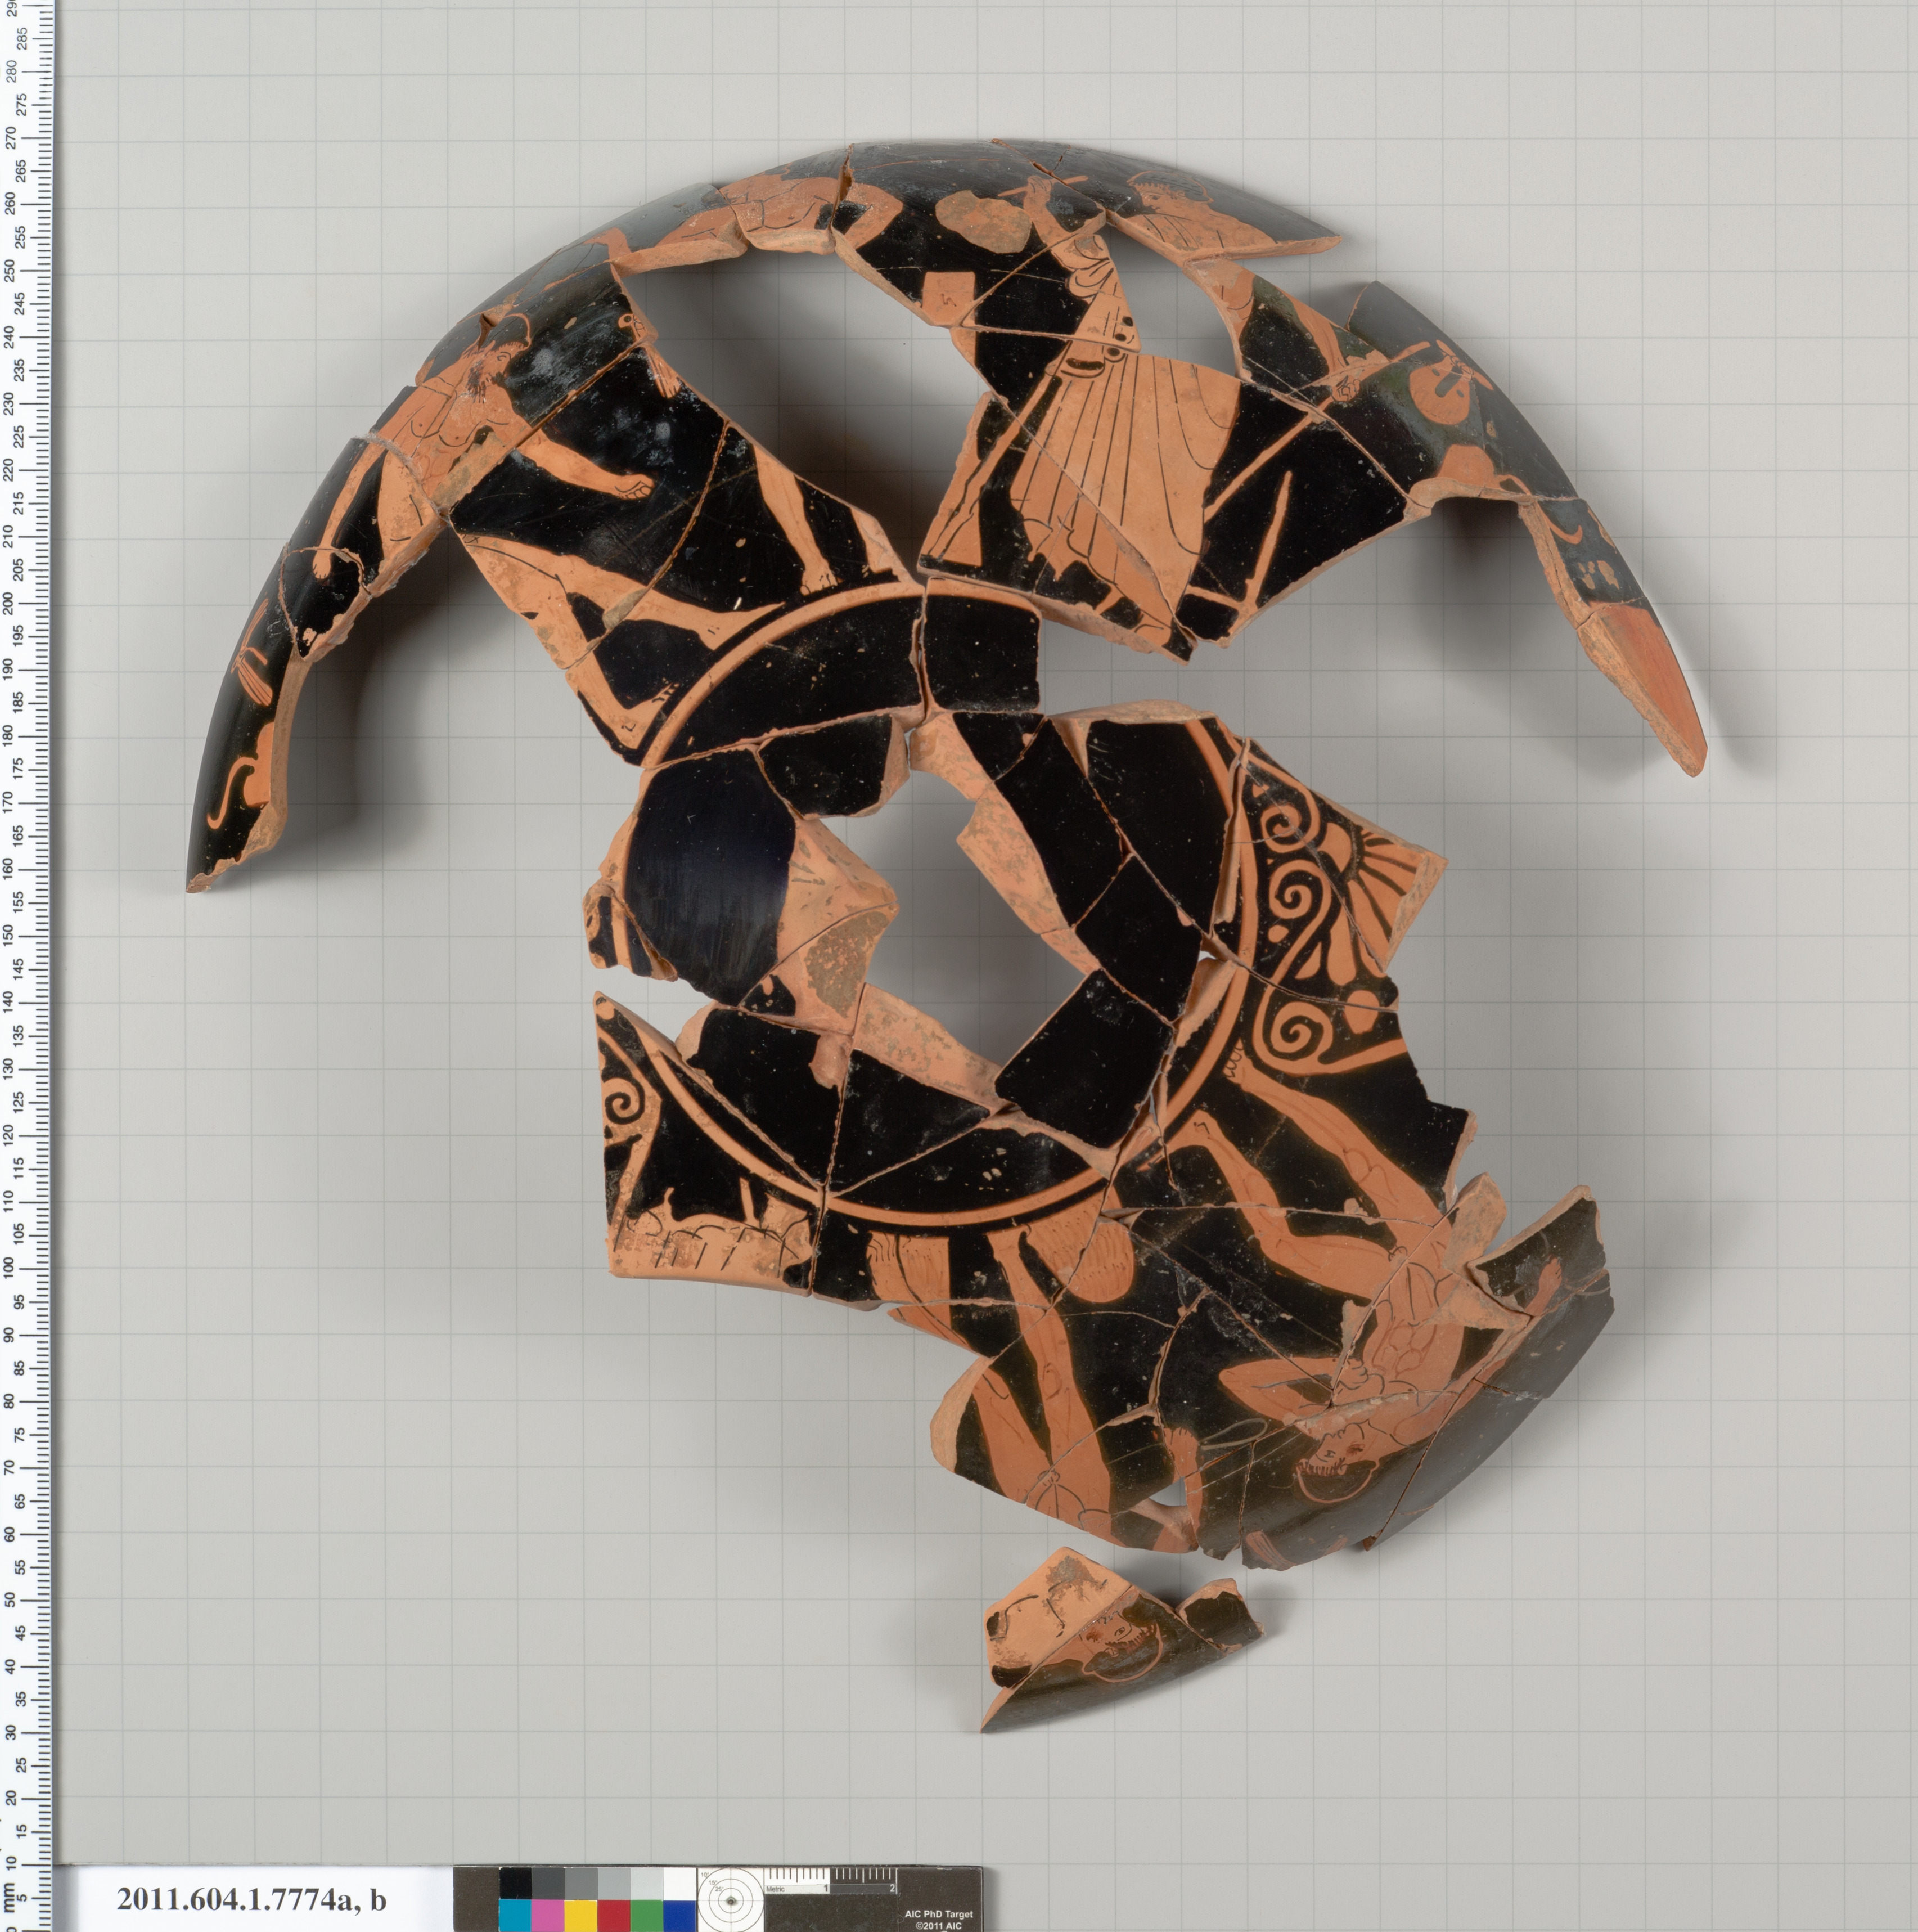Click the white grayscale patch
The width and height of the screenshot is (1918, 1932).
point(679,1883)
